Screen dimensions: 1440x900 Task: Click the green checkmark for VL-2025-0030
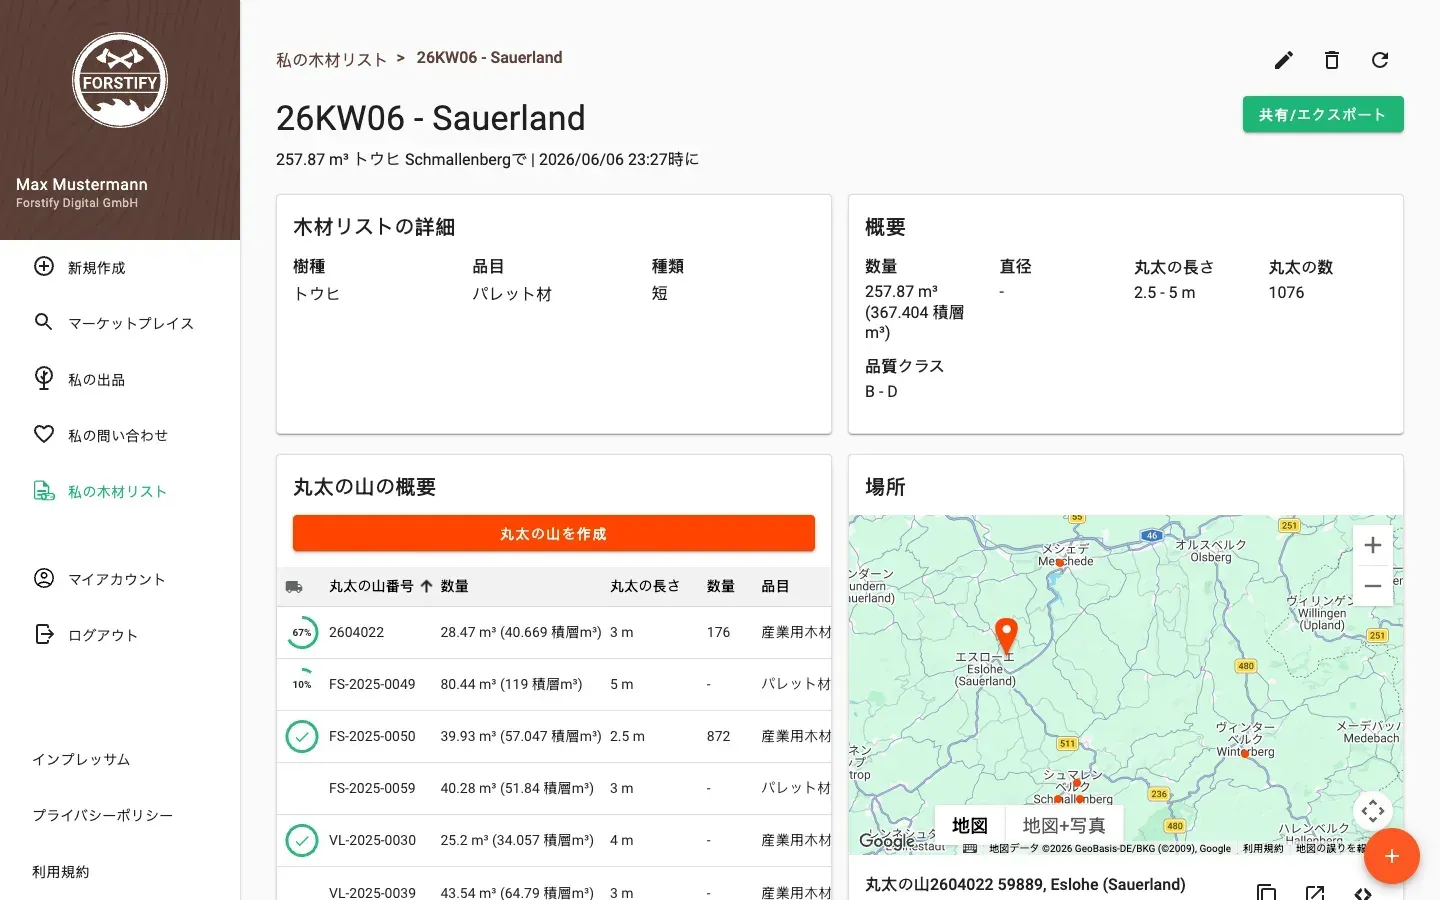pos(302,840)
